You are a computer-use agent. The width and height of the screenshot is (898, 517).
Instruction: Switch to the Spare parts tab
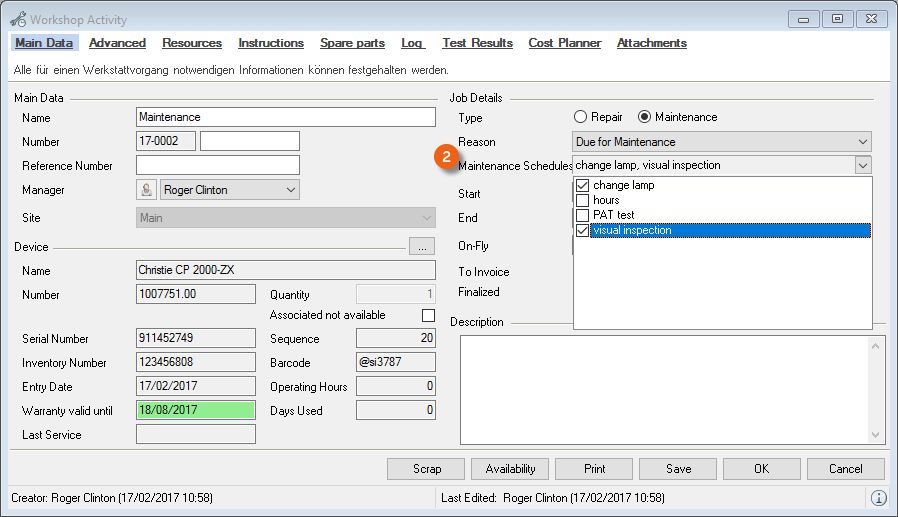coord(352,43)
